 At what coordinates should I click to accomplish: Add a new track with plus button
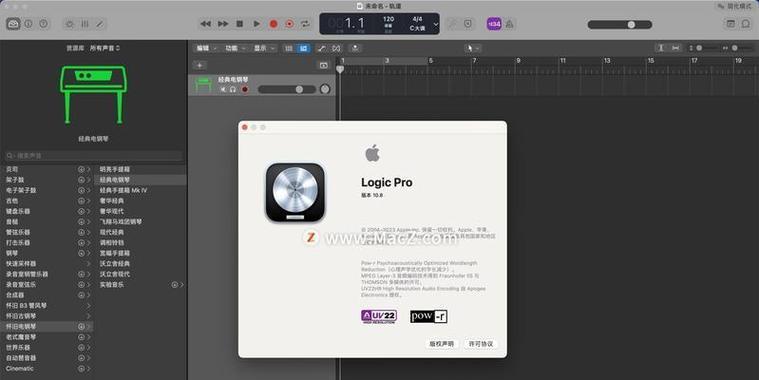tap(199, 65)
